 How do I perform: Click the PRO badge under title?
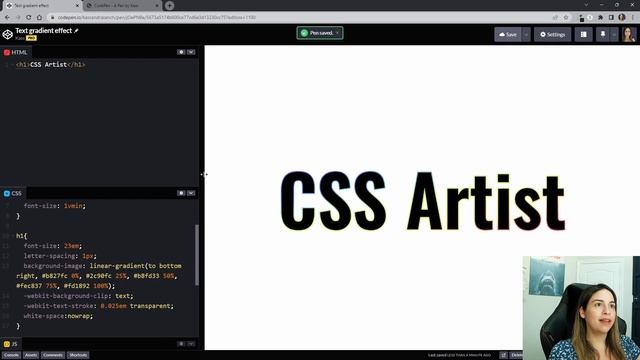tap(31, 38)
